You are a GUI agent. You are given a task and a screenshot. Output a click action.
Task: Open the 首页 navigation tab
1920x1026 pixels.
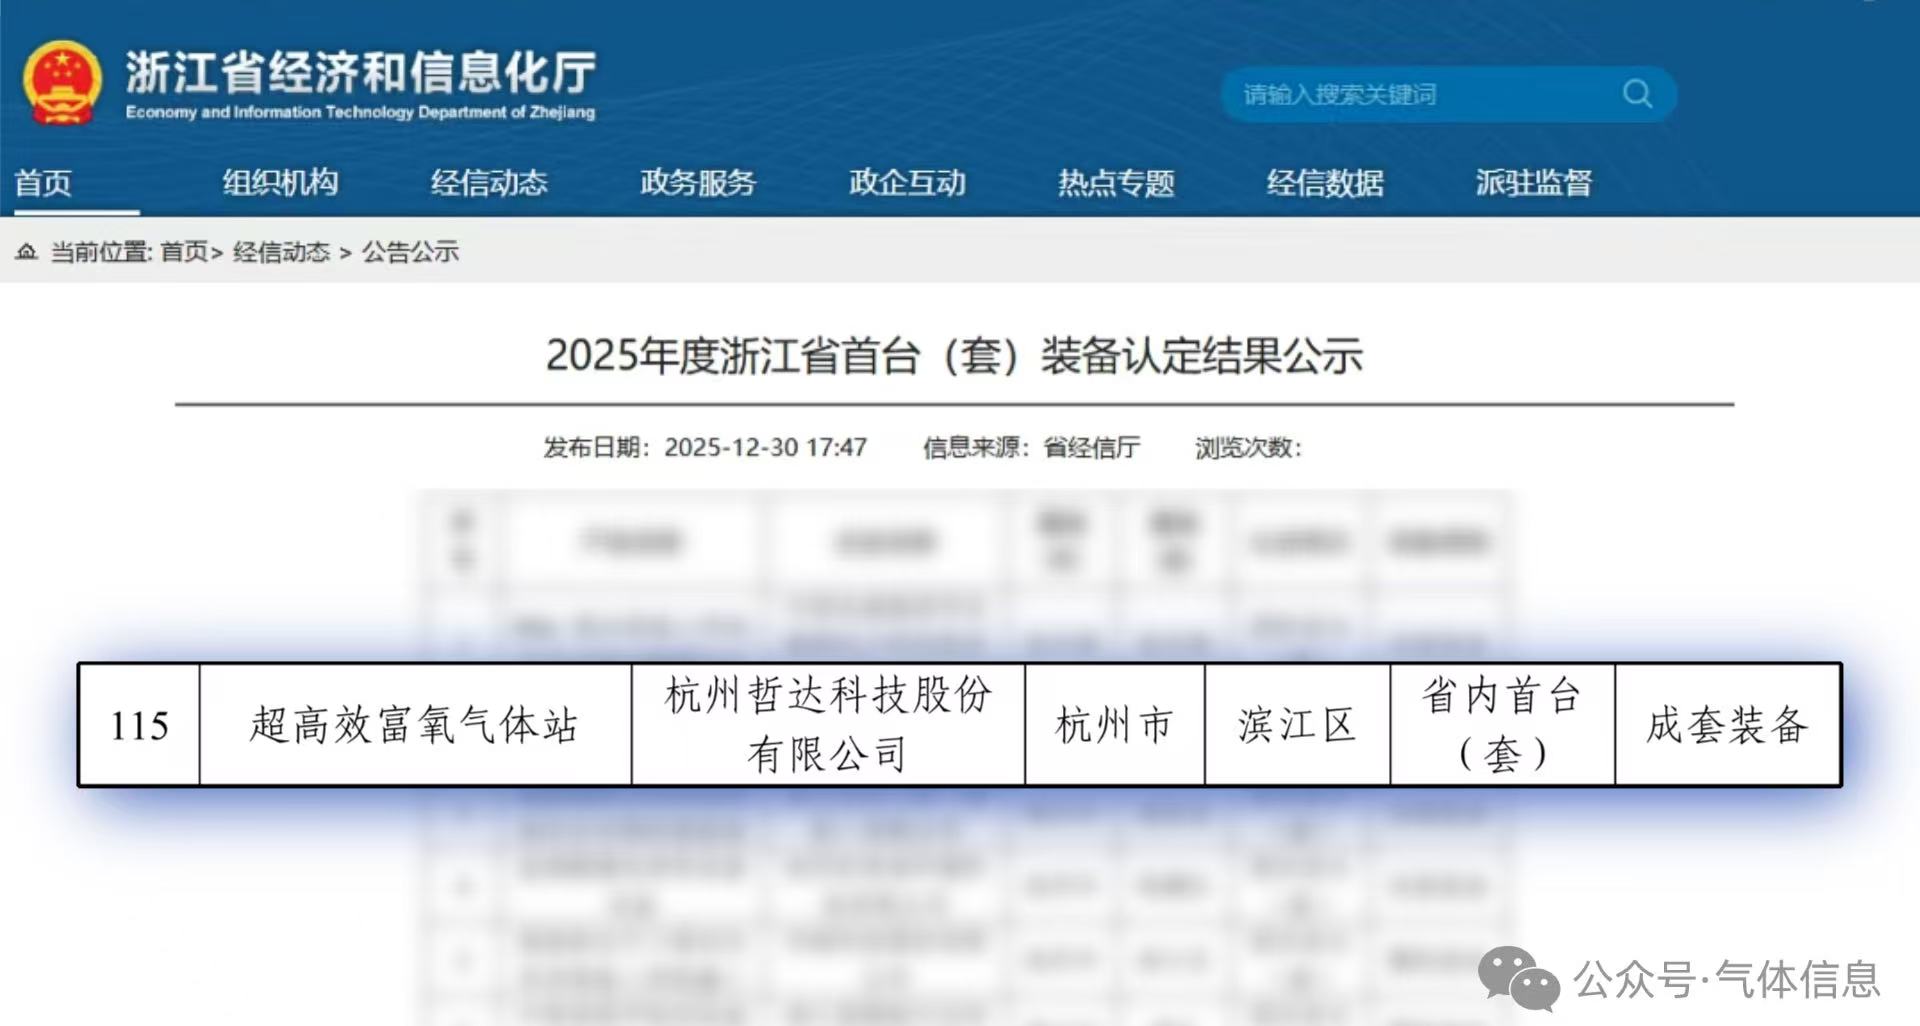44,183
